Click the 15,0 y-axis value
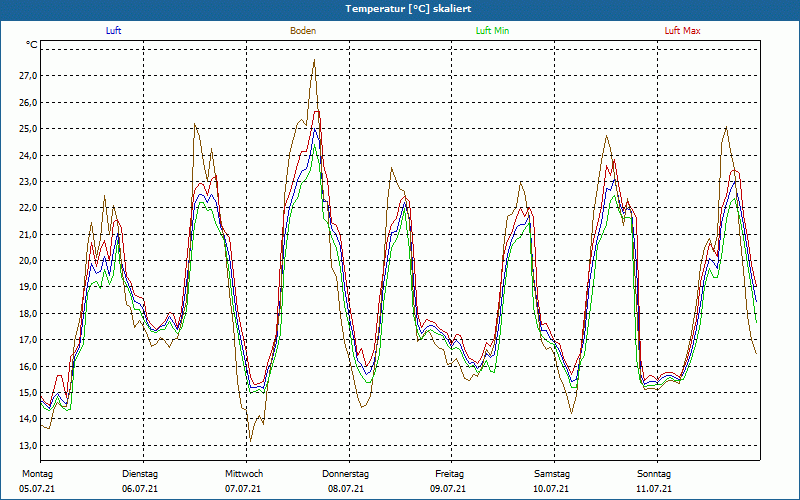800x500 pixels. pos(28,392)
